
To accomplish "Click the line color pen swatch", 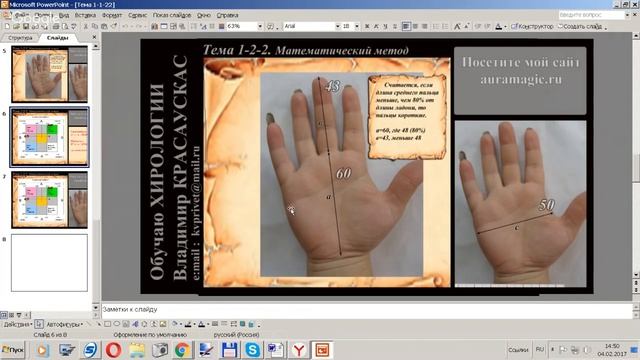I will [x=188, y=324].
